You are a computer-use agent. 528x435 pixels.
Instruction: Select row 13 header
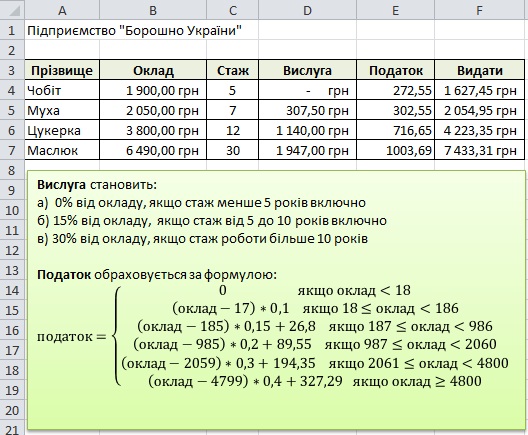[x=12, y=270]
